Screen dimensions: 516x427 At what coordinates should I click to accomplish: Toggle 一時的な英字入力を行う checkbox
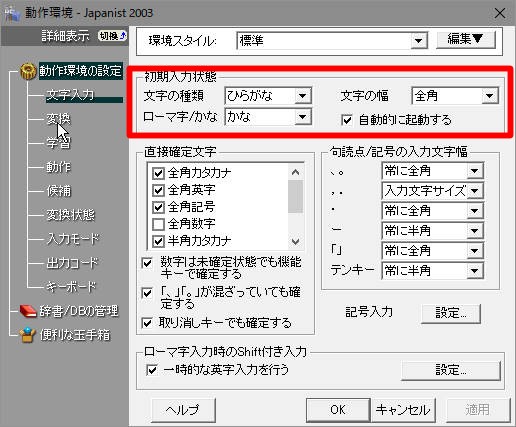click(x=152, y=370)
